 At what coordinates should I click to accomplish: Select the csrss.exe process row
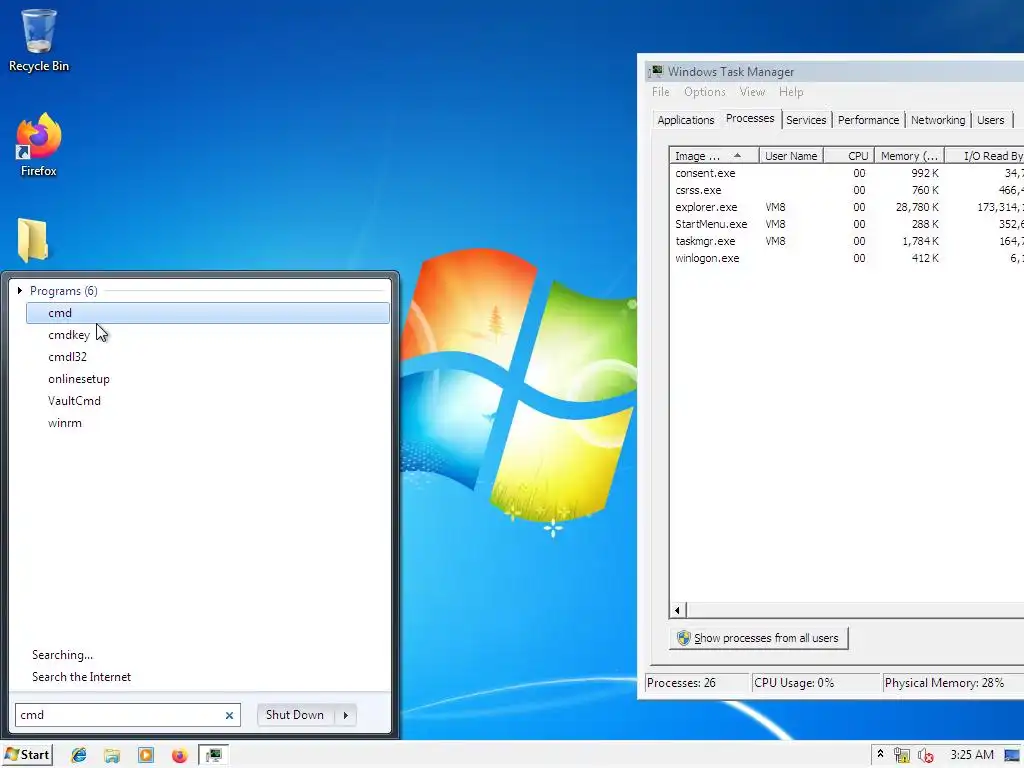pos(847,190)
